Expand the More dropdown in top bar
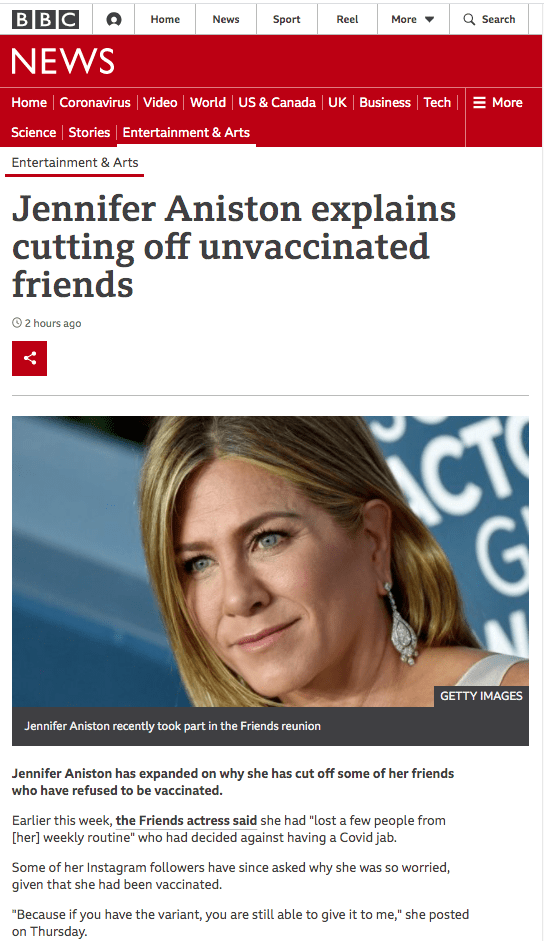Viewport: 544px width, 941px height. click(413, 19)
